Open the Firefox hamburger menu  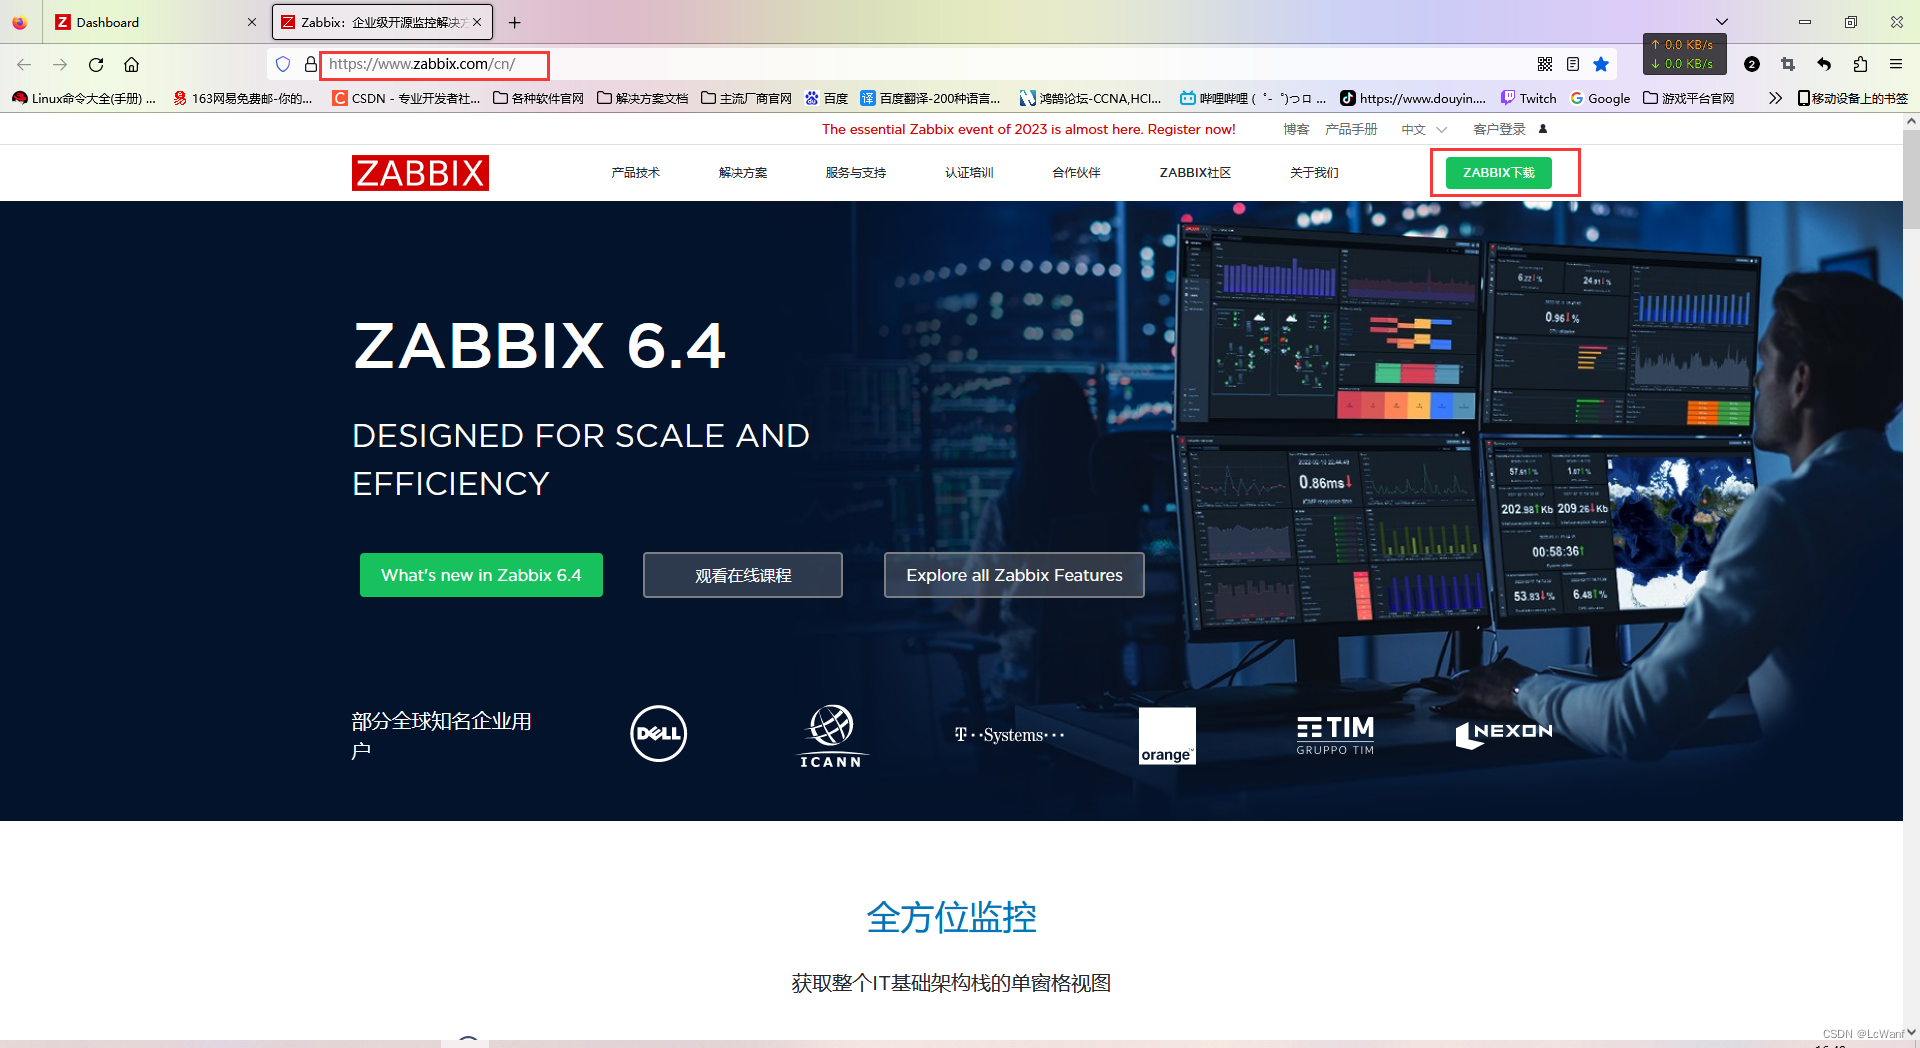pyautogui.click(x=1896, y=64)
